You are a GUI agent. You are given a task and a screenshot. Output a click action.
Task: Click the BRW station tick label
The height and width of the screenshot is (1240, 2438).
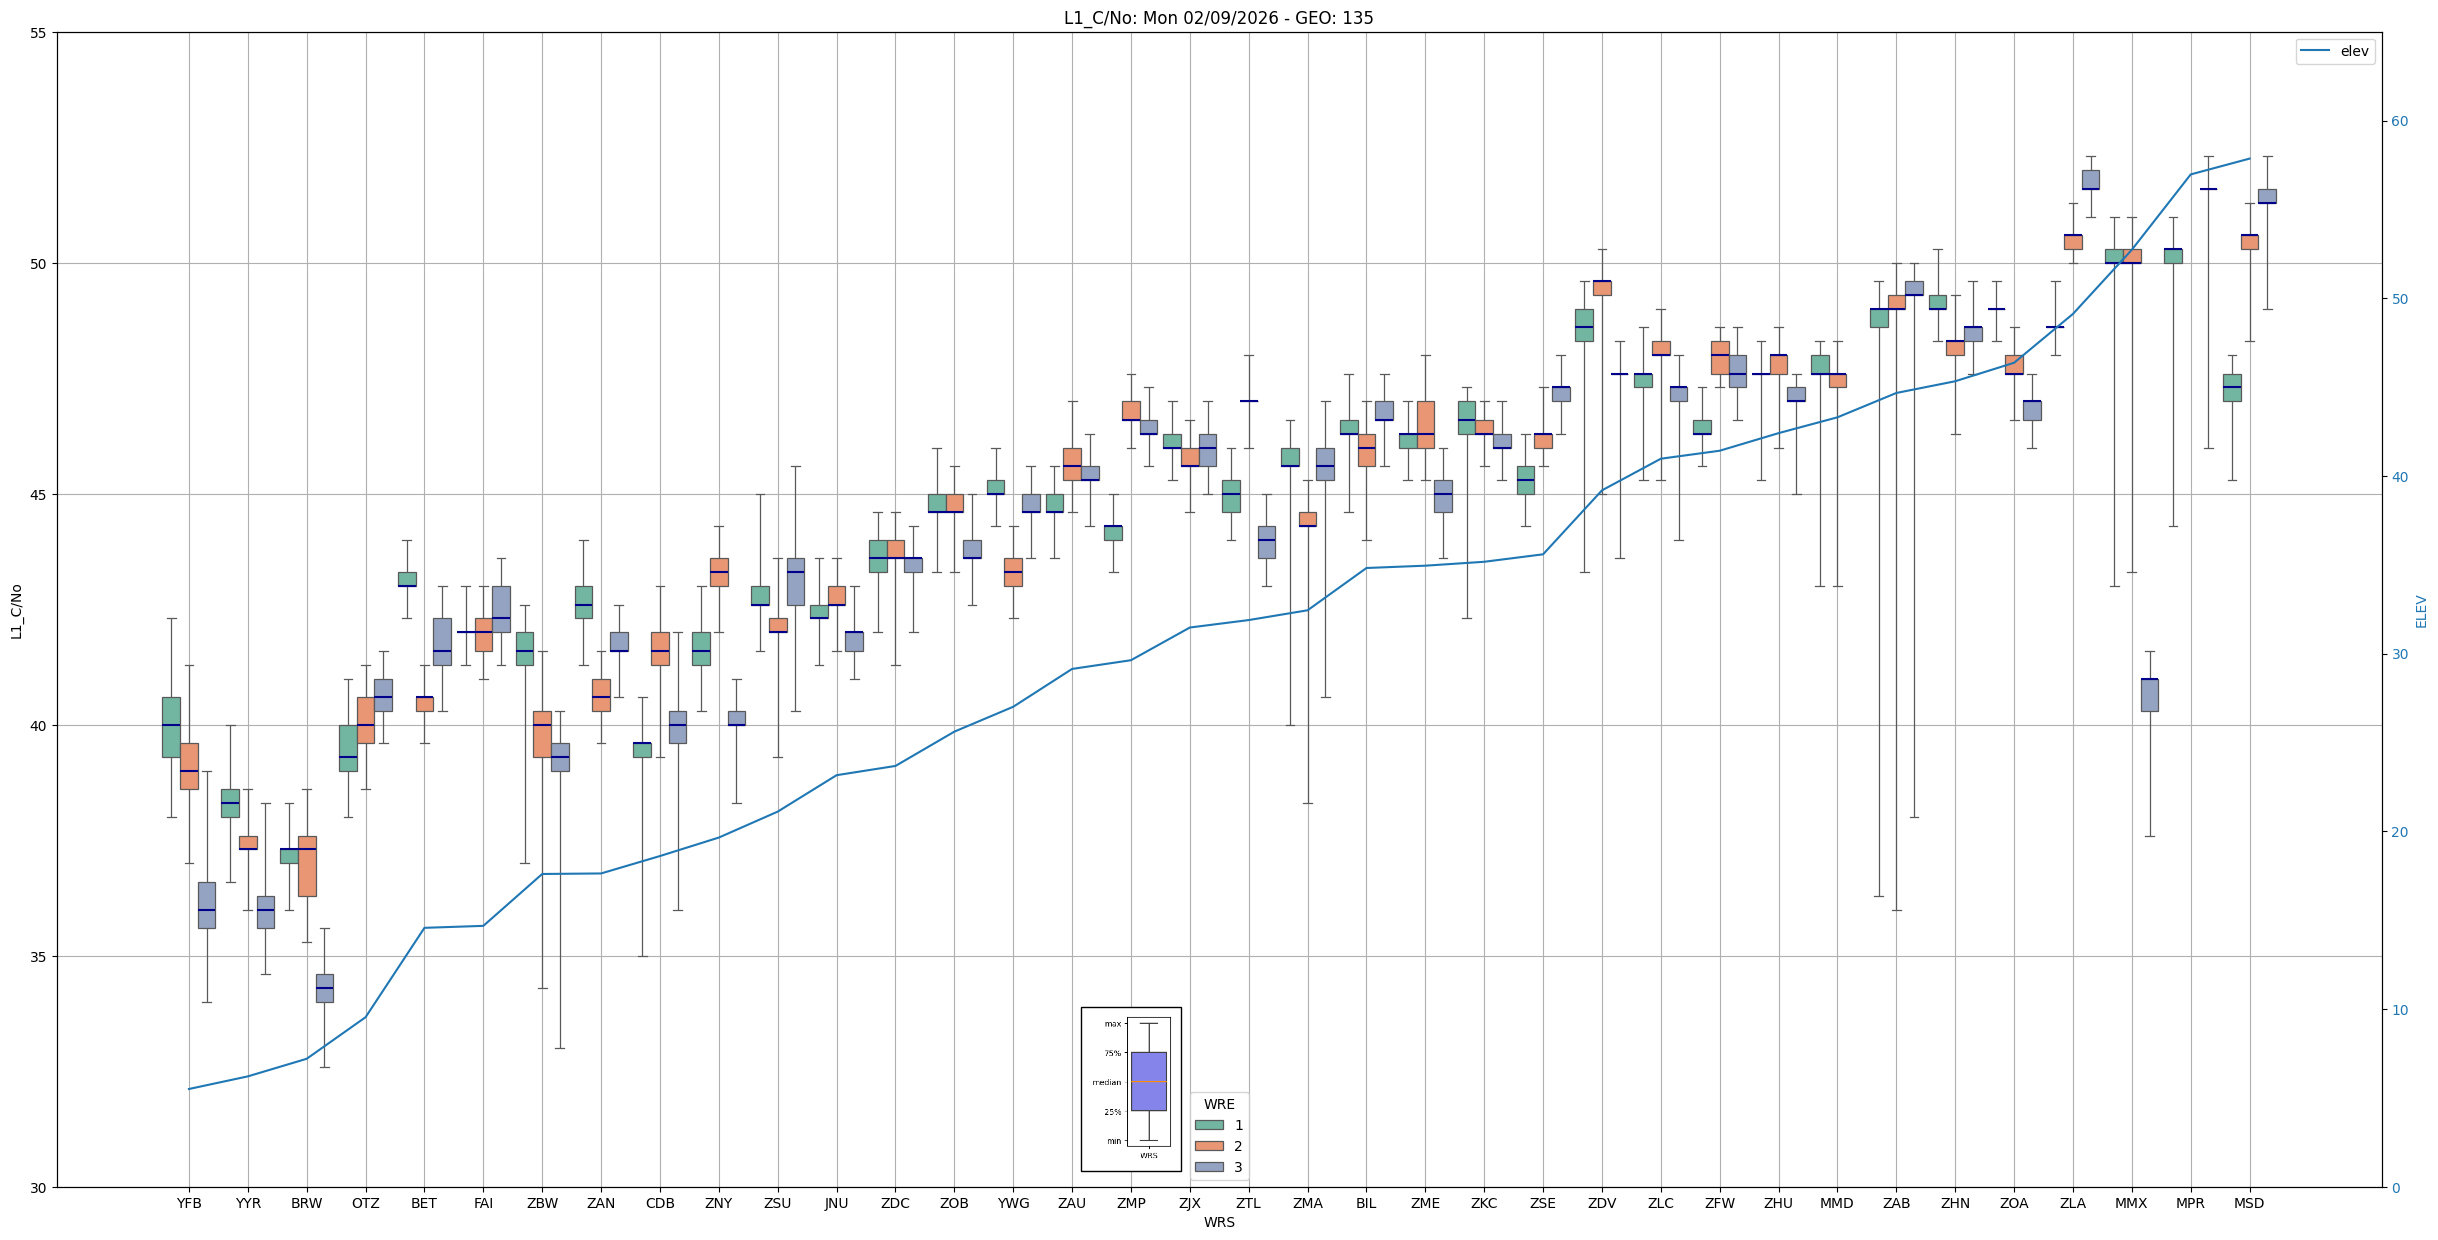coord(307,1203)
